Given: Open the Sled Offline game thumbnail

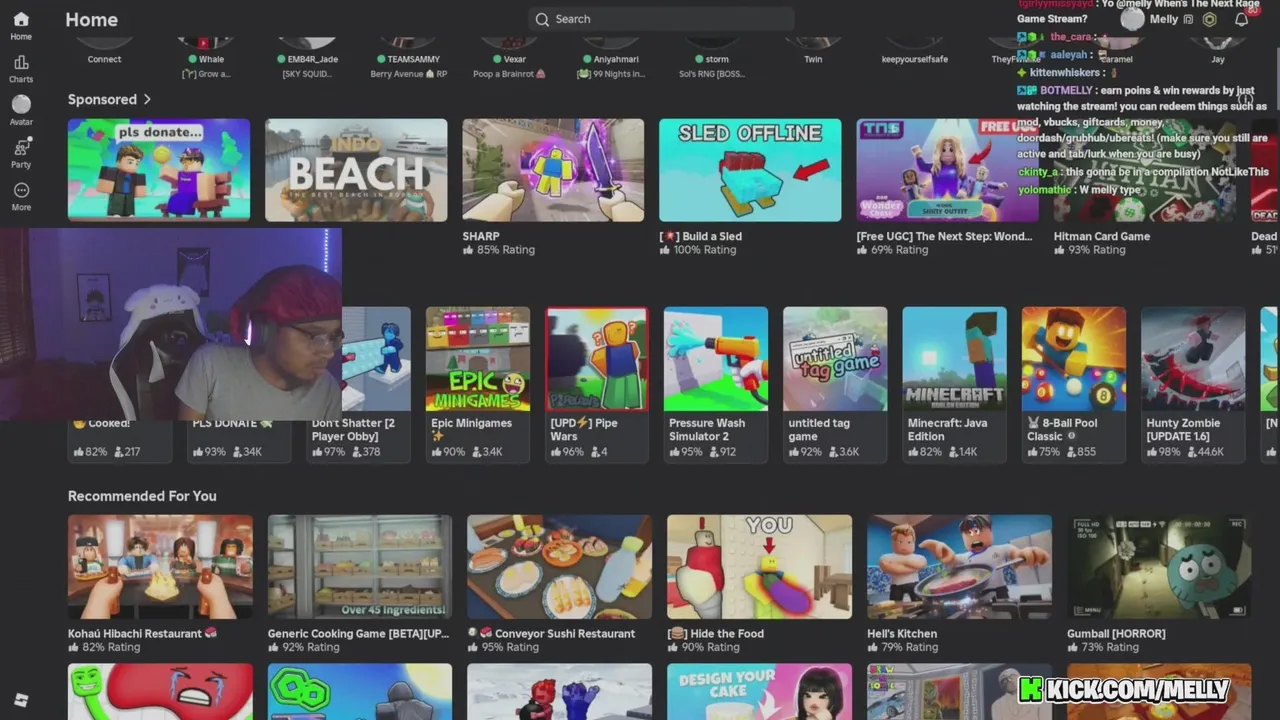Looking at the screenshot, I should [750, 170].
